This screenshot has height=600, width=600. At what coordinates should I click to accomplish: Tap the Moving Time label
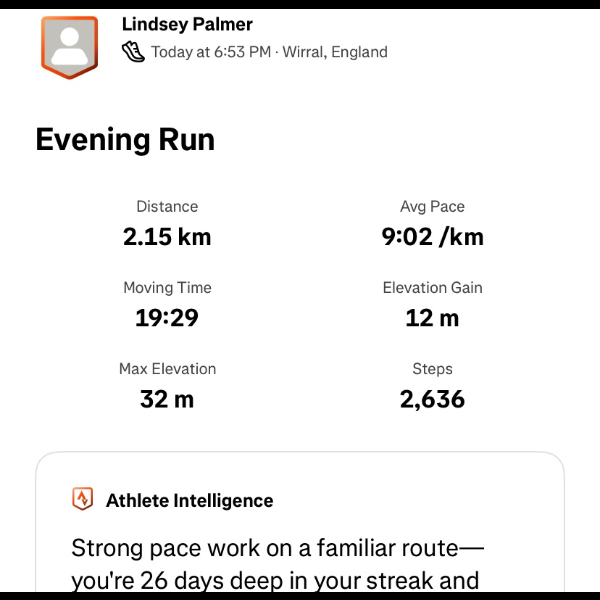167,288
